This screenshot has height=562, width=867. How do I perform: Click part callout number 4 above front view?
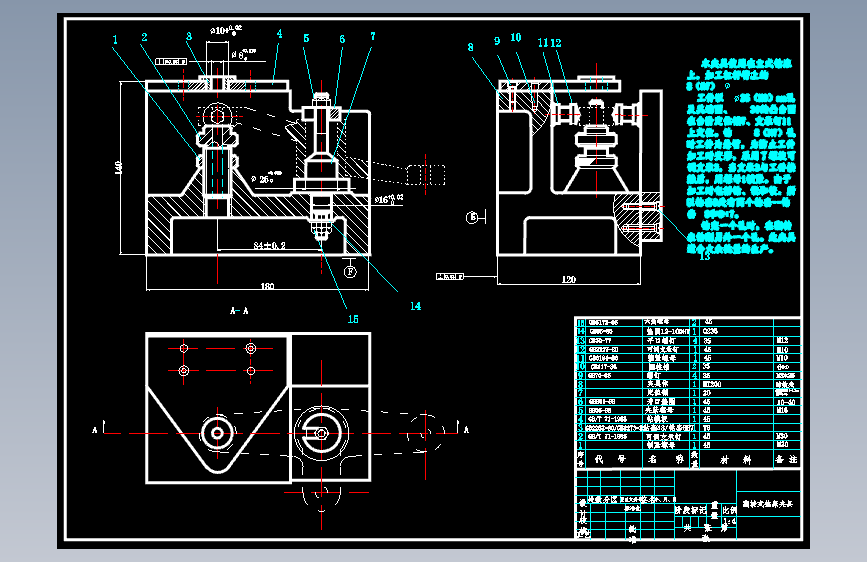coord(279,34)
